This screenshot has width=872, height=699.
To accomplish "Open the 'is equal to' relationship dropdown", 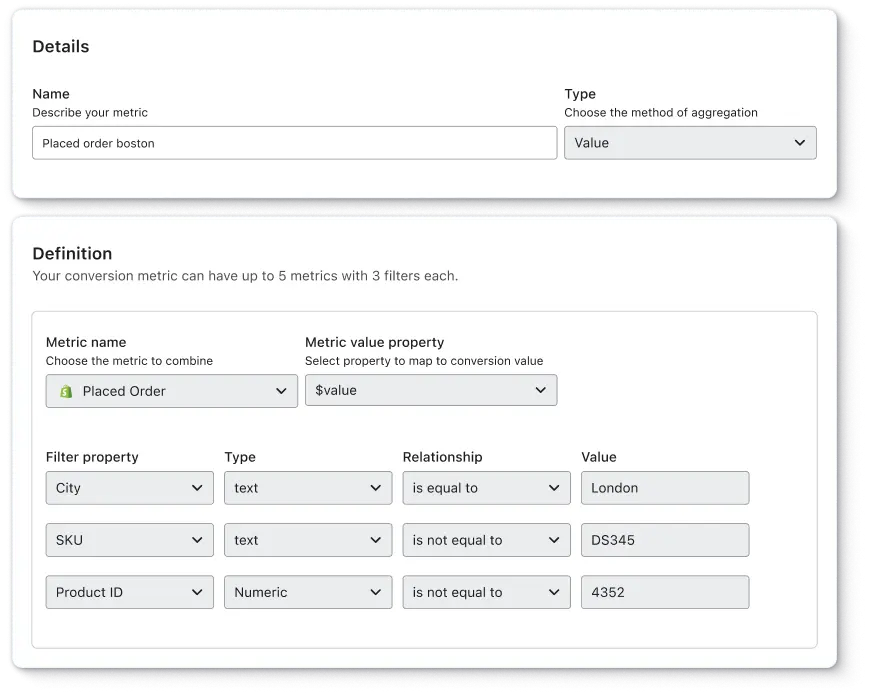I will 487,488.
